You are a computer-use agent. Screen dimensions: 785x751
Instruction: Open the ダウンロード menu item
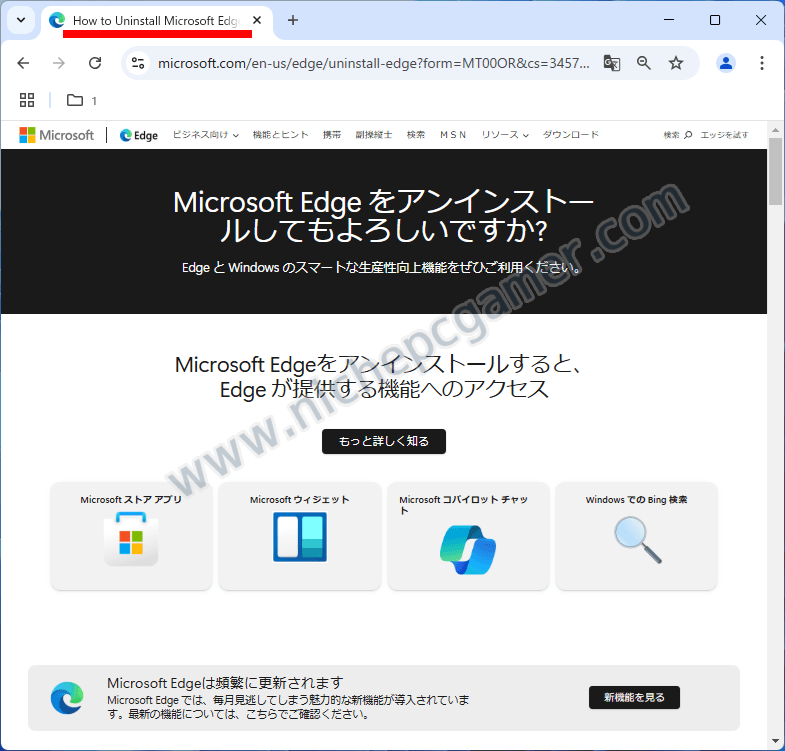(570, 135)
